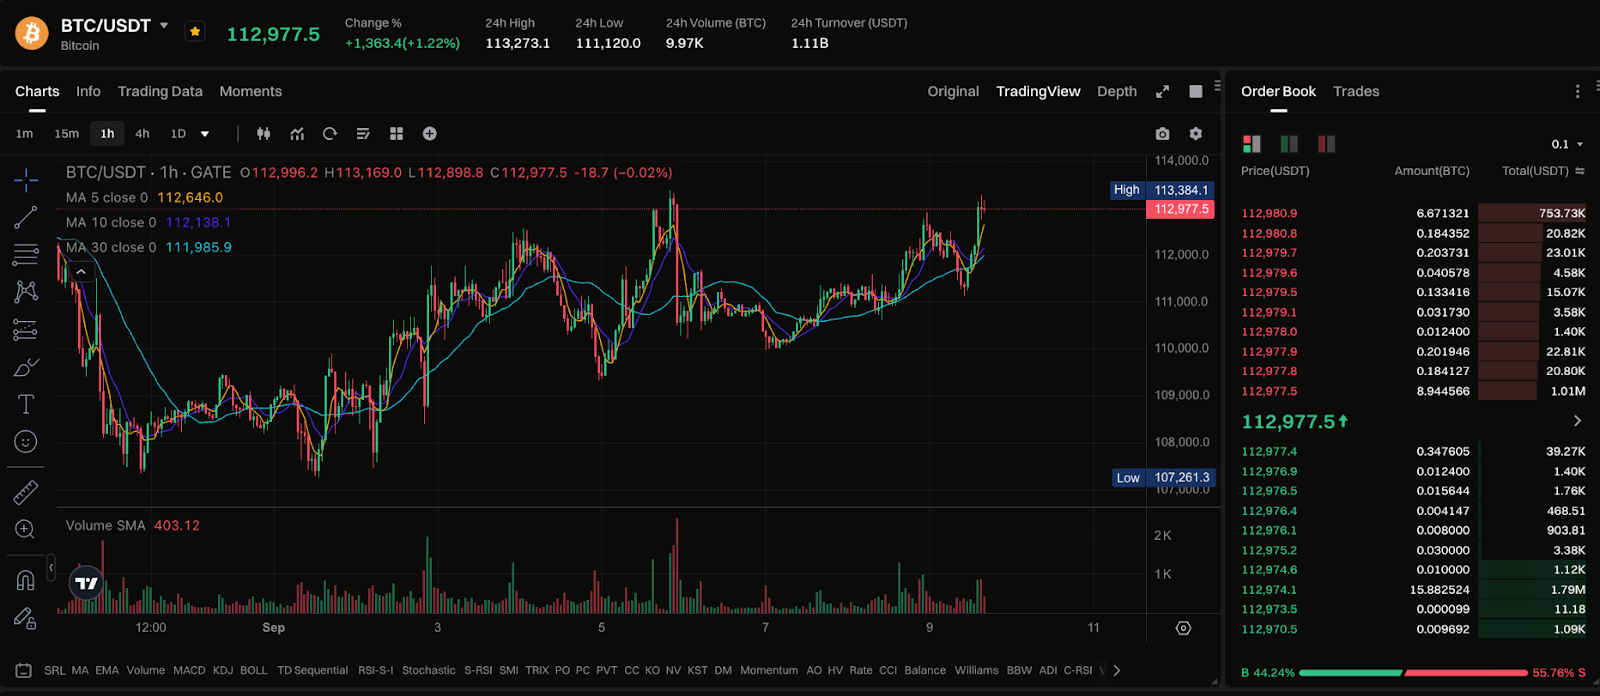This screenshot has height=696, width=1600.
Task: Collapse the moving average indicator legend
Action: 81,272
